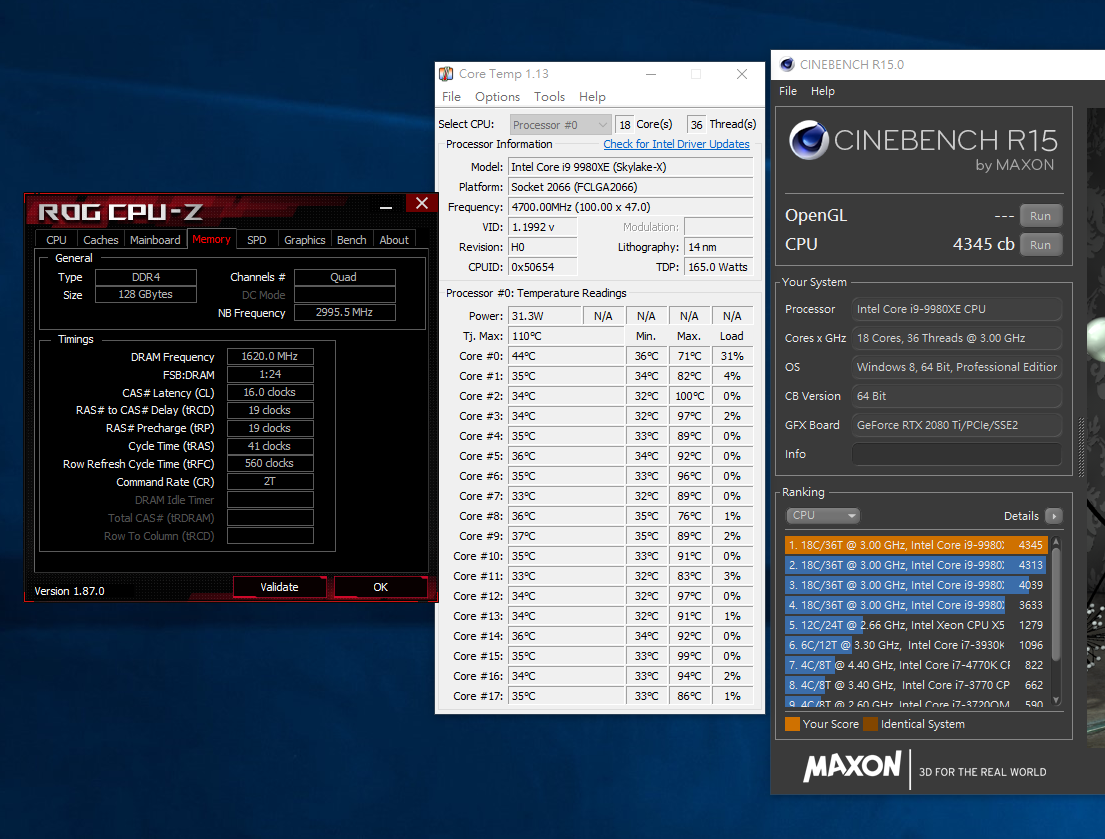
Task: Click the Core Temp Model field
Action: [631, 167]
